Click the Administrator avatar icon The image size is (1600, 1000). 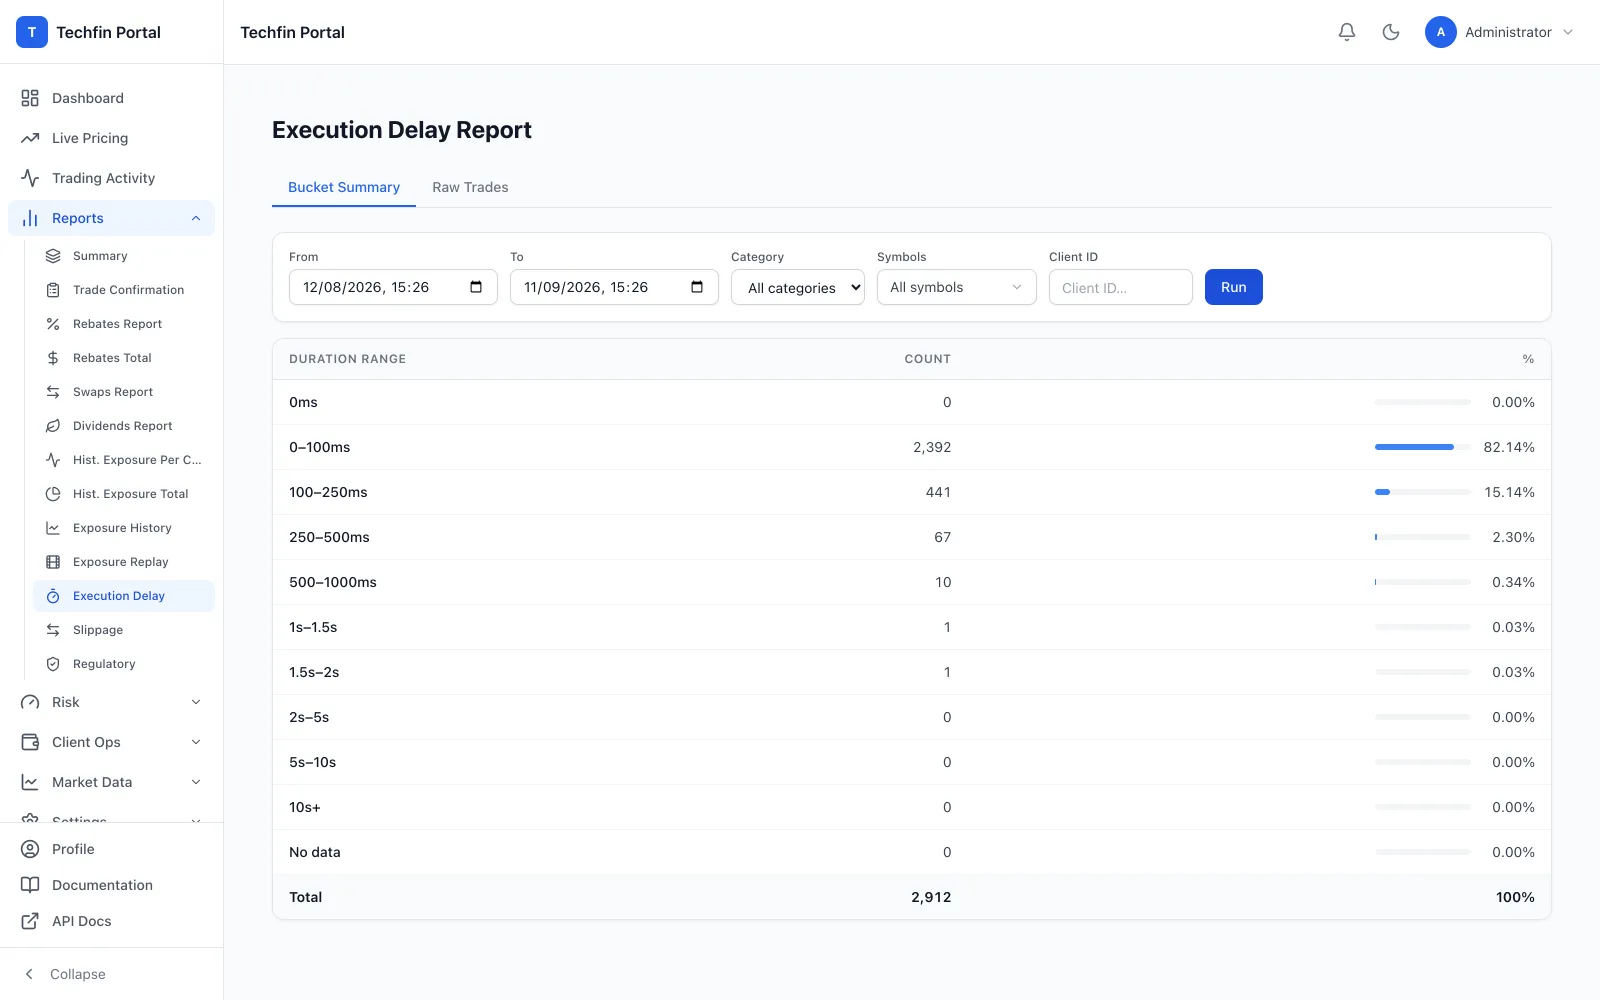pos(1441,32)
